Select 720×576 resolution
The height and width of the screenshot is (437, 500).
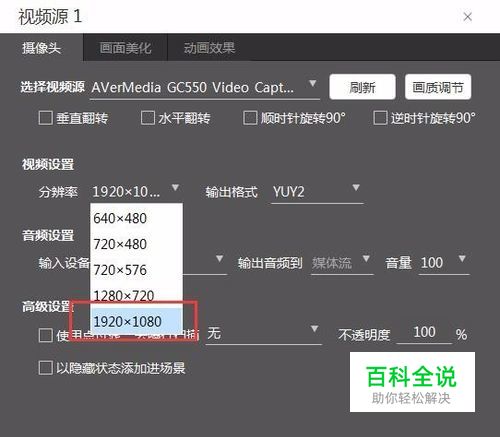click(136, 270)
